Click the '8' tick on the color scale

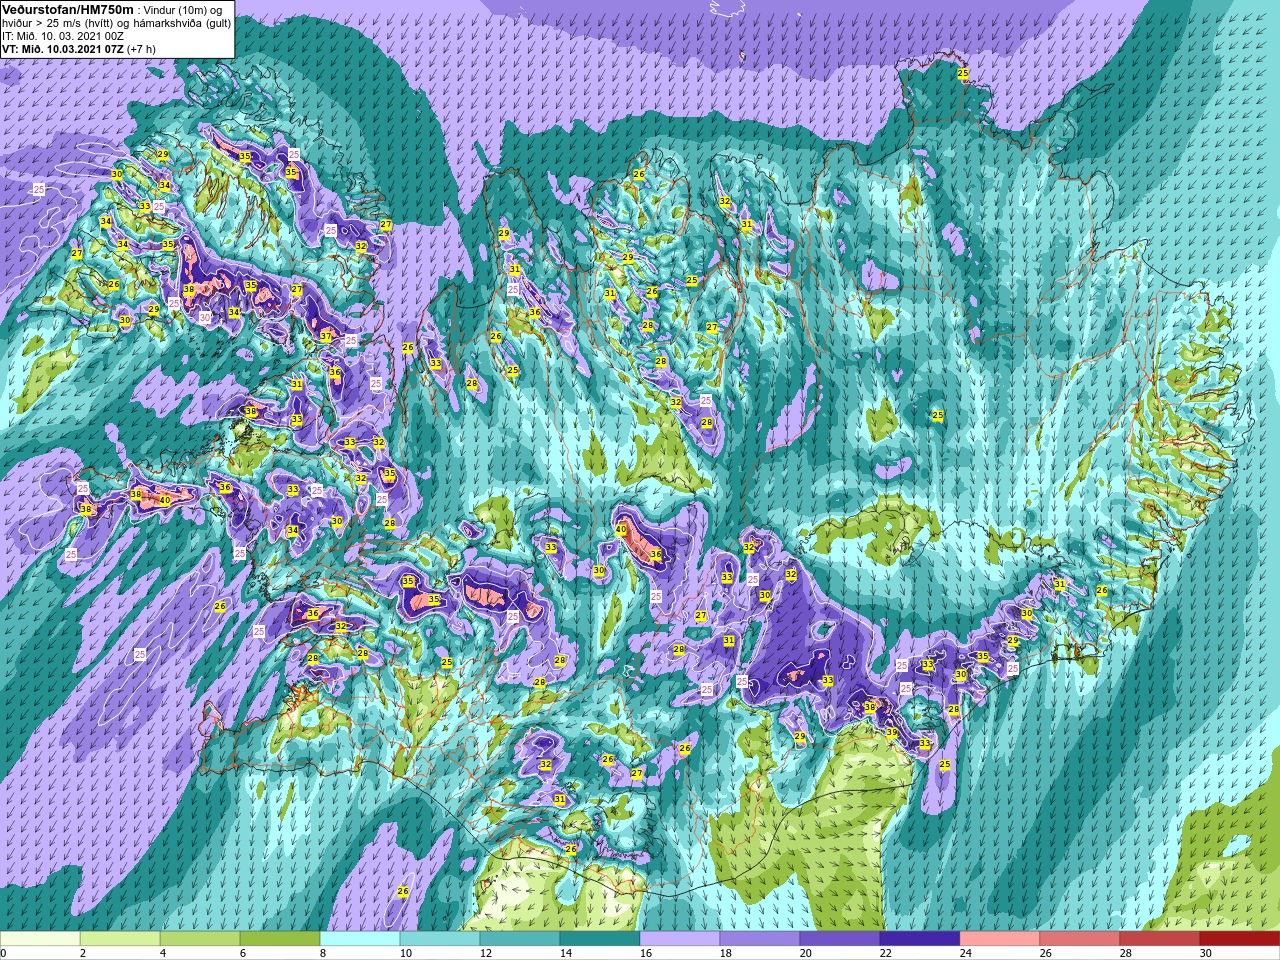[x=325, y=953]
